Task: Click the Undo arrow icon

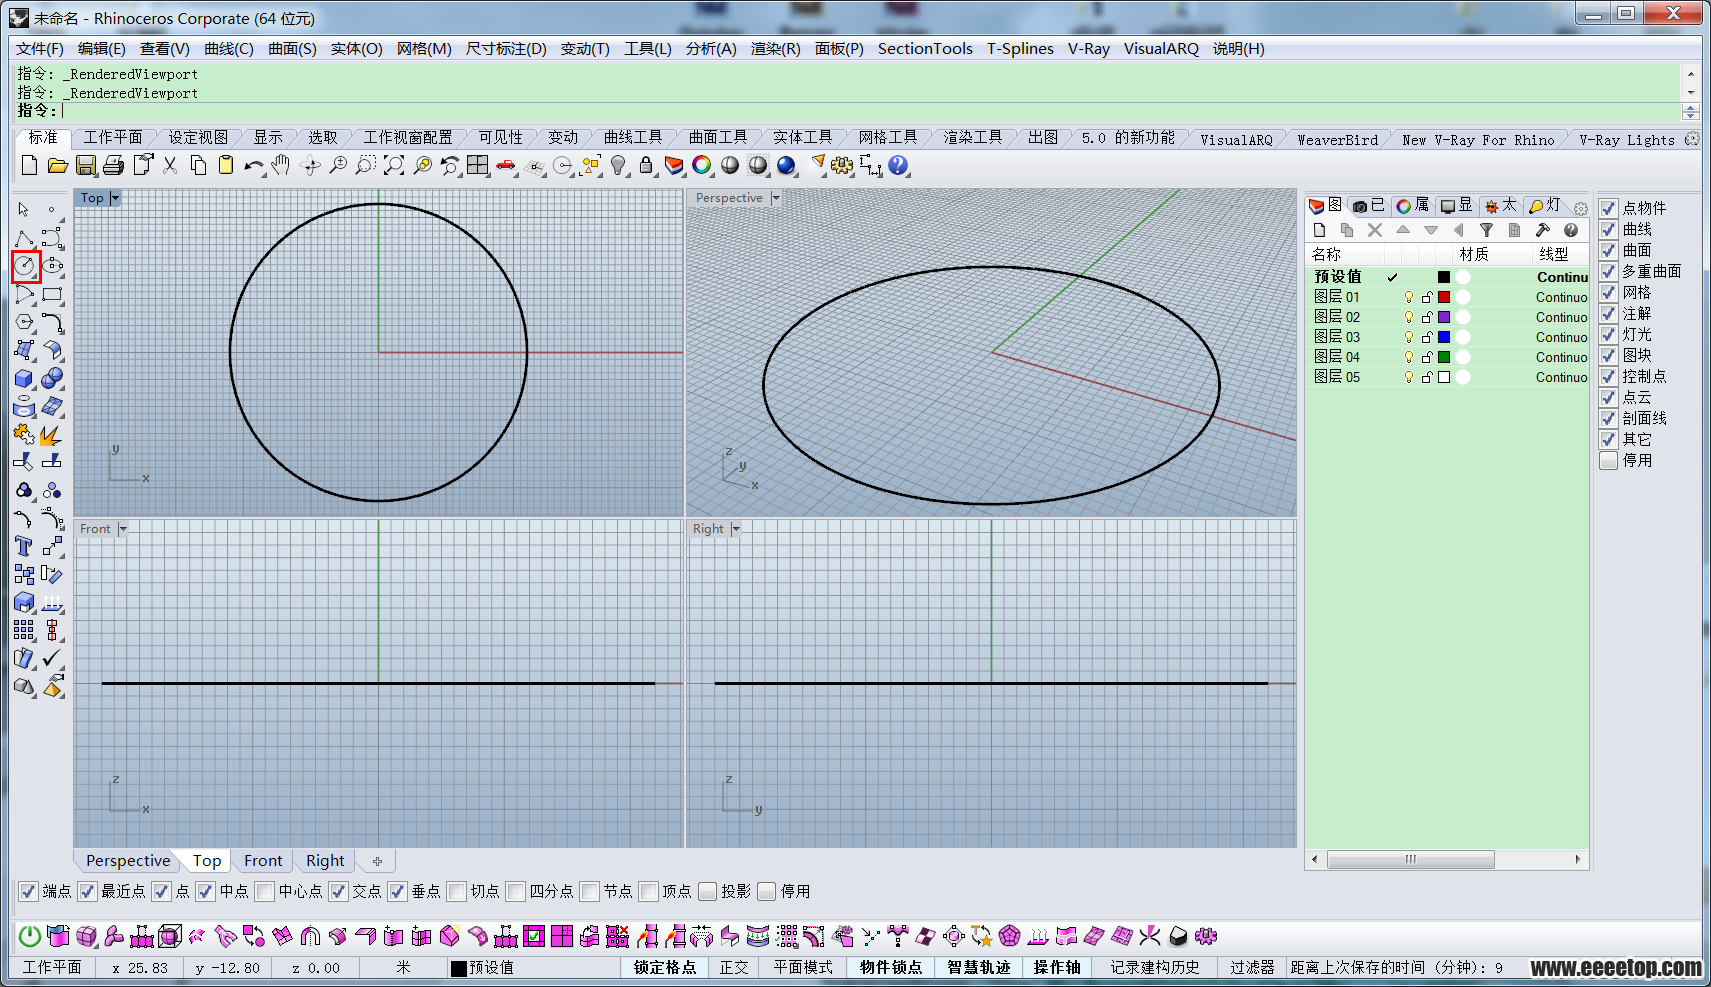Action: [253, 165]
